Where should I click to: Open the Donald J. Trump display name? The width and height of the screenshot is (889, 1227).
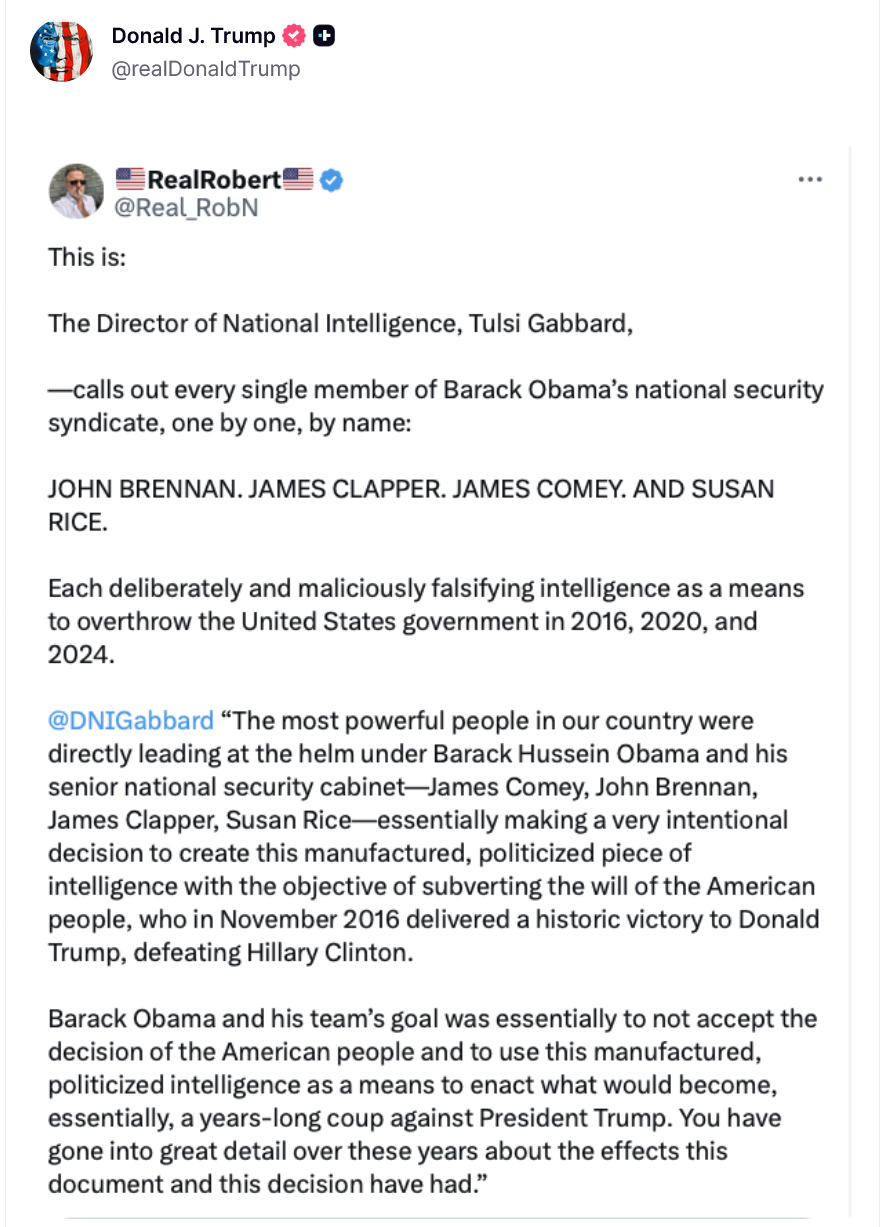point(193,36)
